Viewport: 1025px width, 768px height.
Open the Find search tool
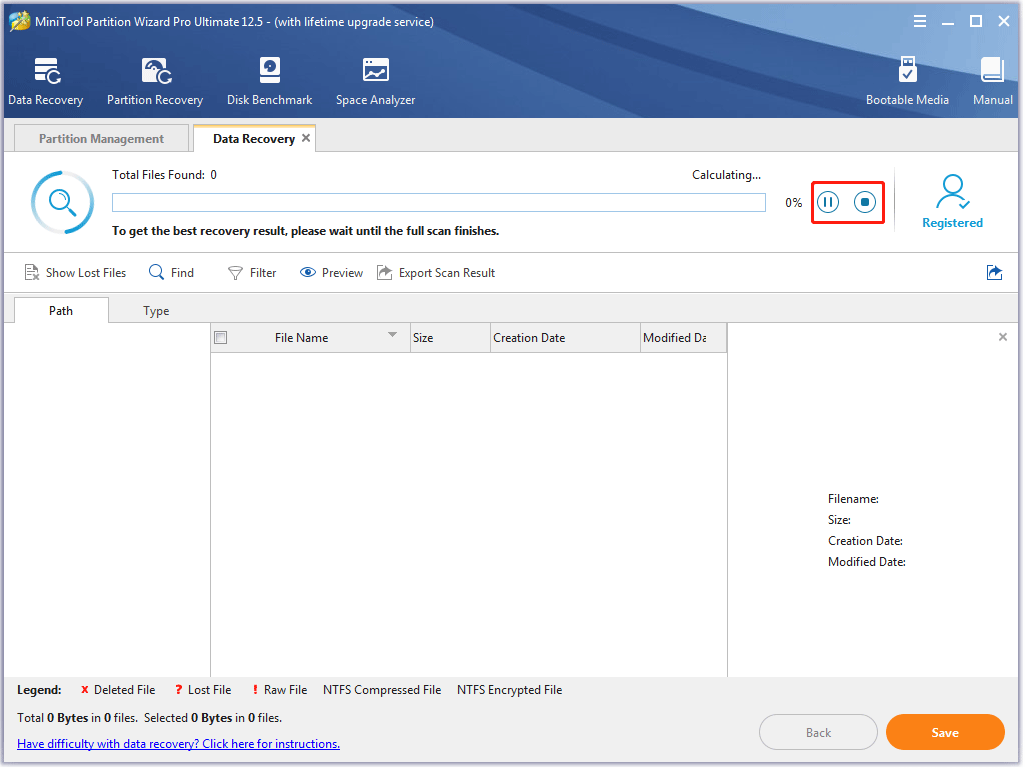tap(171, 273)
